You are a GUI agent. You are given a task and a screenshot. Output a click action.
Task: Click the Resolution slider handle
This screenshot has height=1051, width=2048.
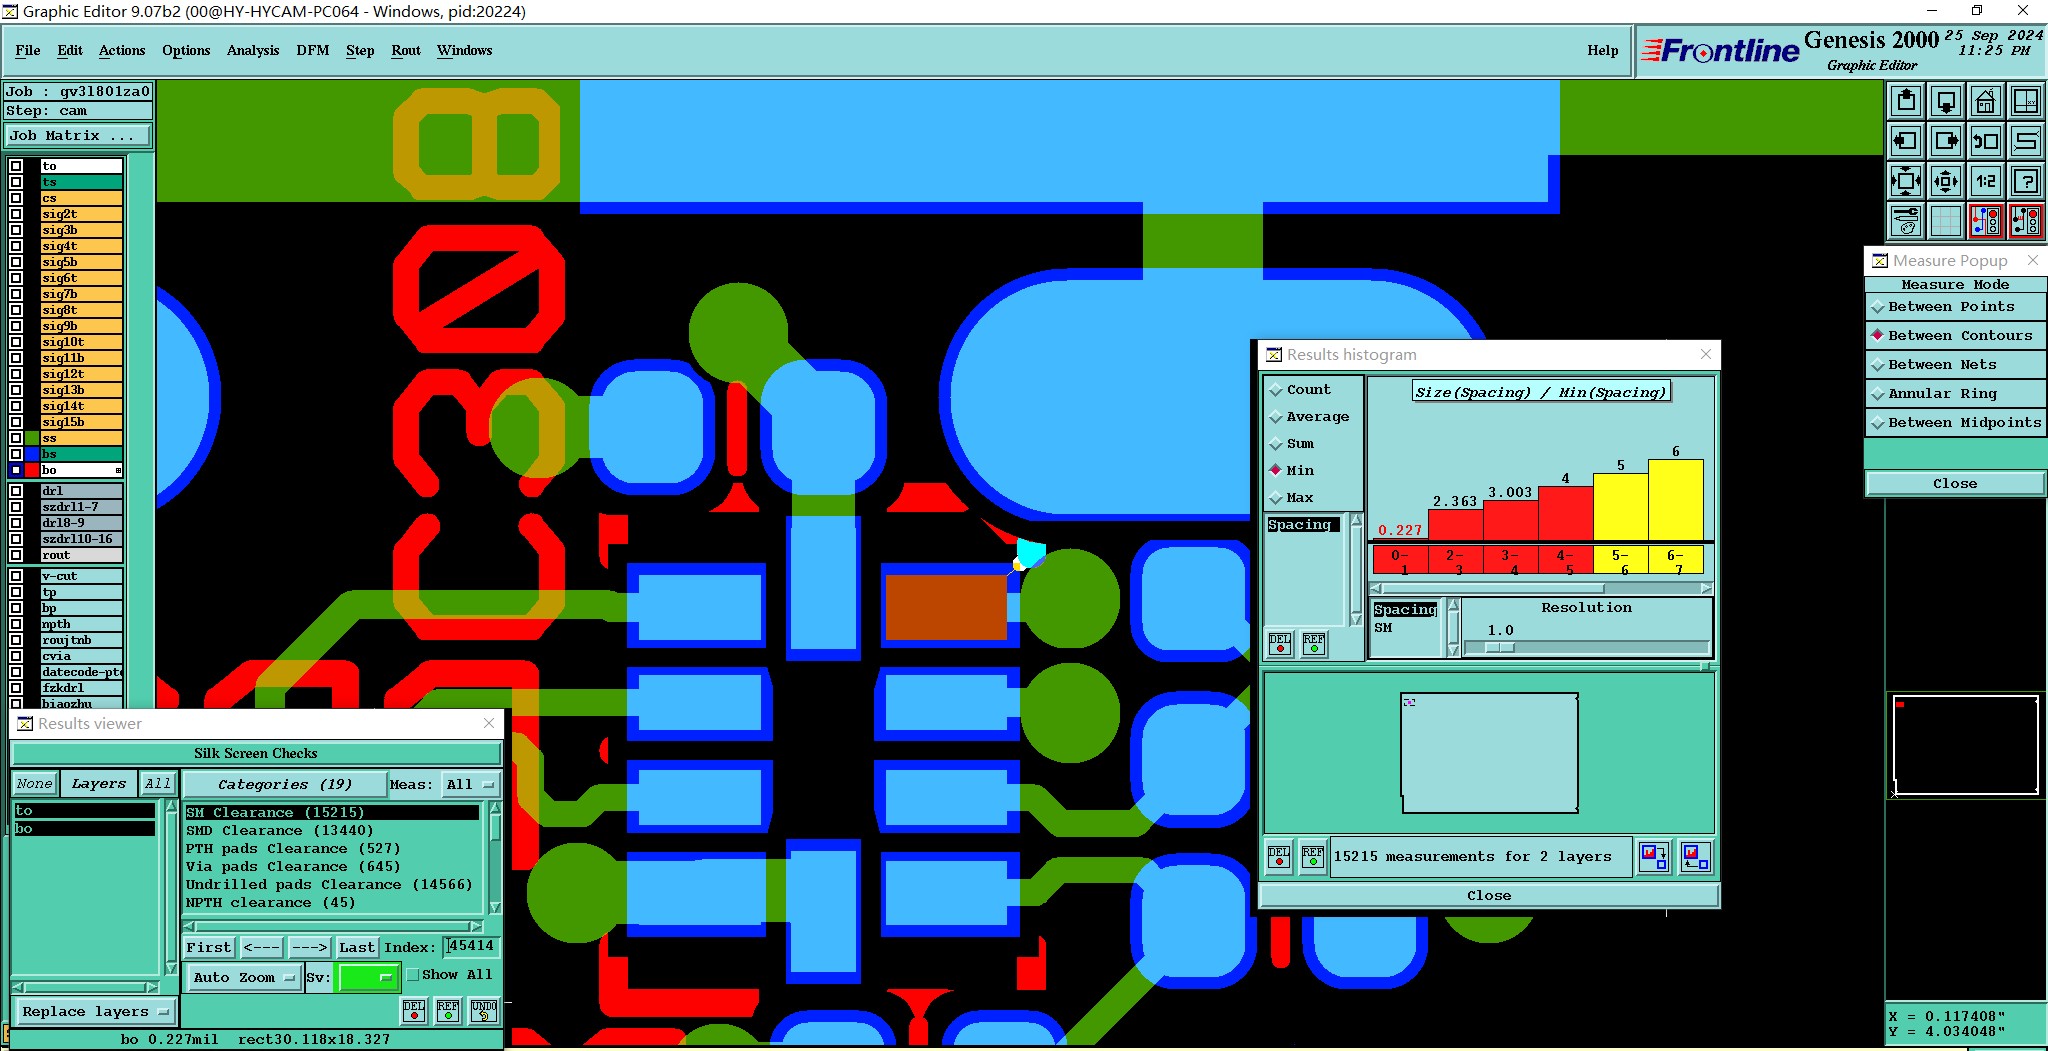1500,648
